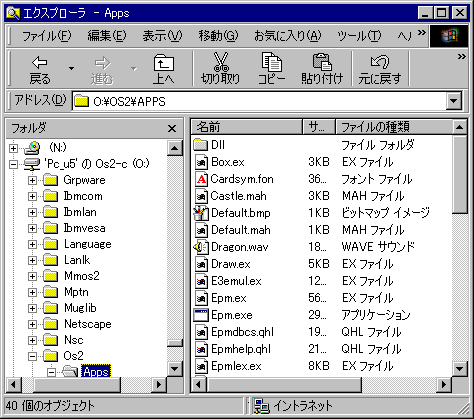The image size is (474, 419).
Task: Expand the Netscape folder tree node
Action: coord(32,324)
